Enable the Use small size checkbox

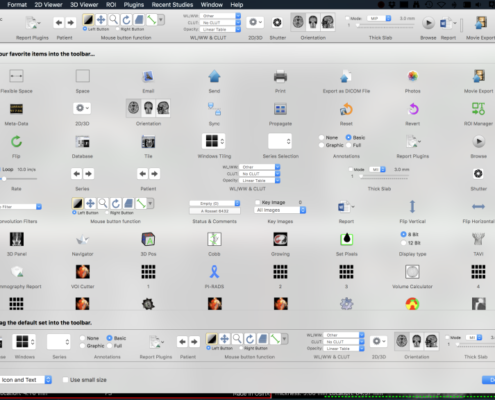[x=66, y=380]
